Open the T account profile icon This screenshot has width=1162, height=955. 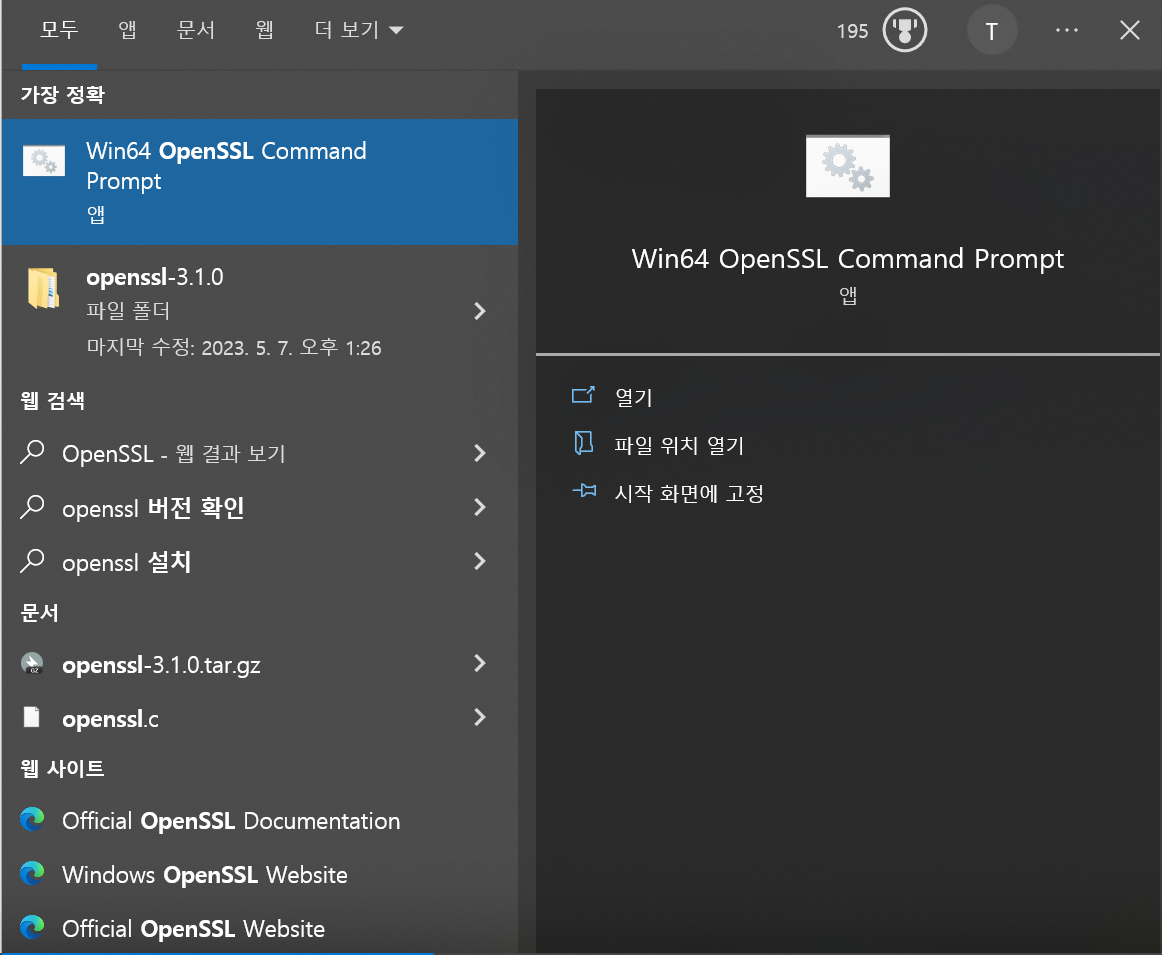point(991,30)
